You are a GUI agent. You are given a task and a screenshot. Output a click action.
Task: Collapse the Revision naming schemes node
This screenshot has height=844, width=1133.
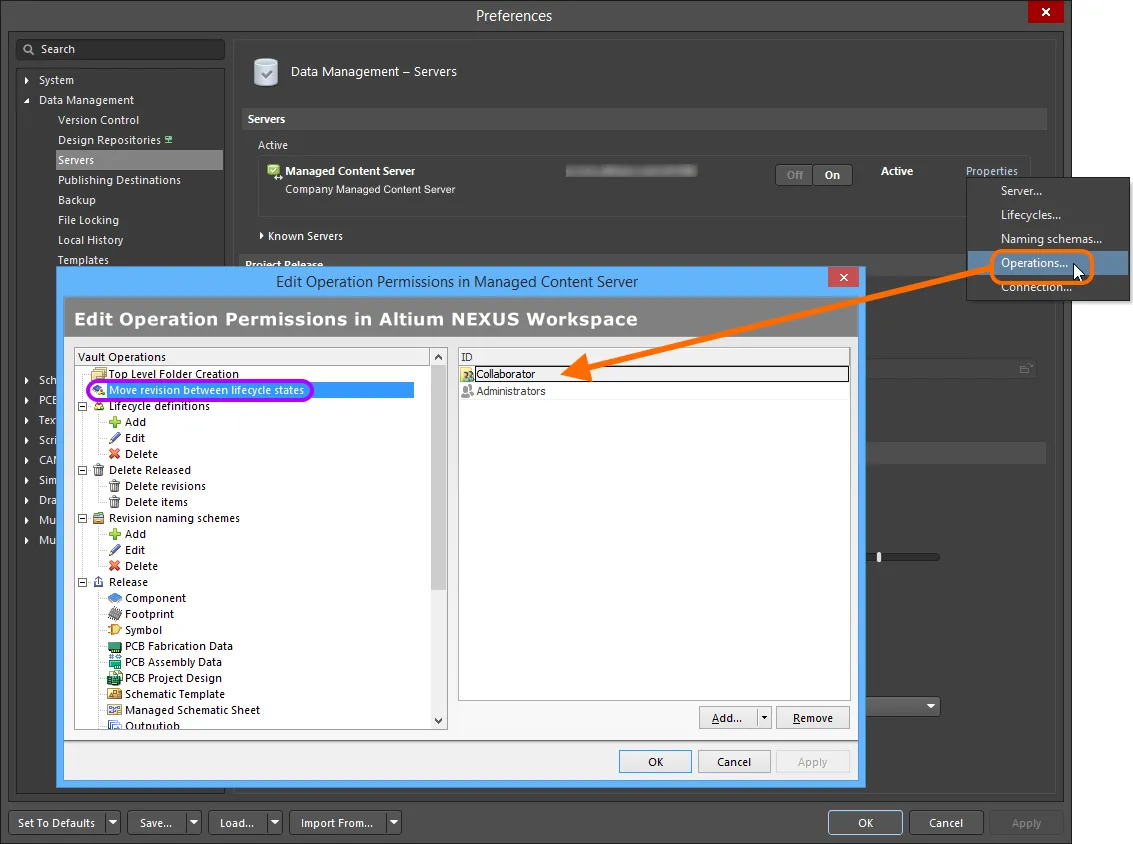[x=82, y=518]
